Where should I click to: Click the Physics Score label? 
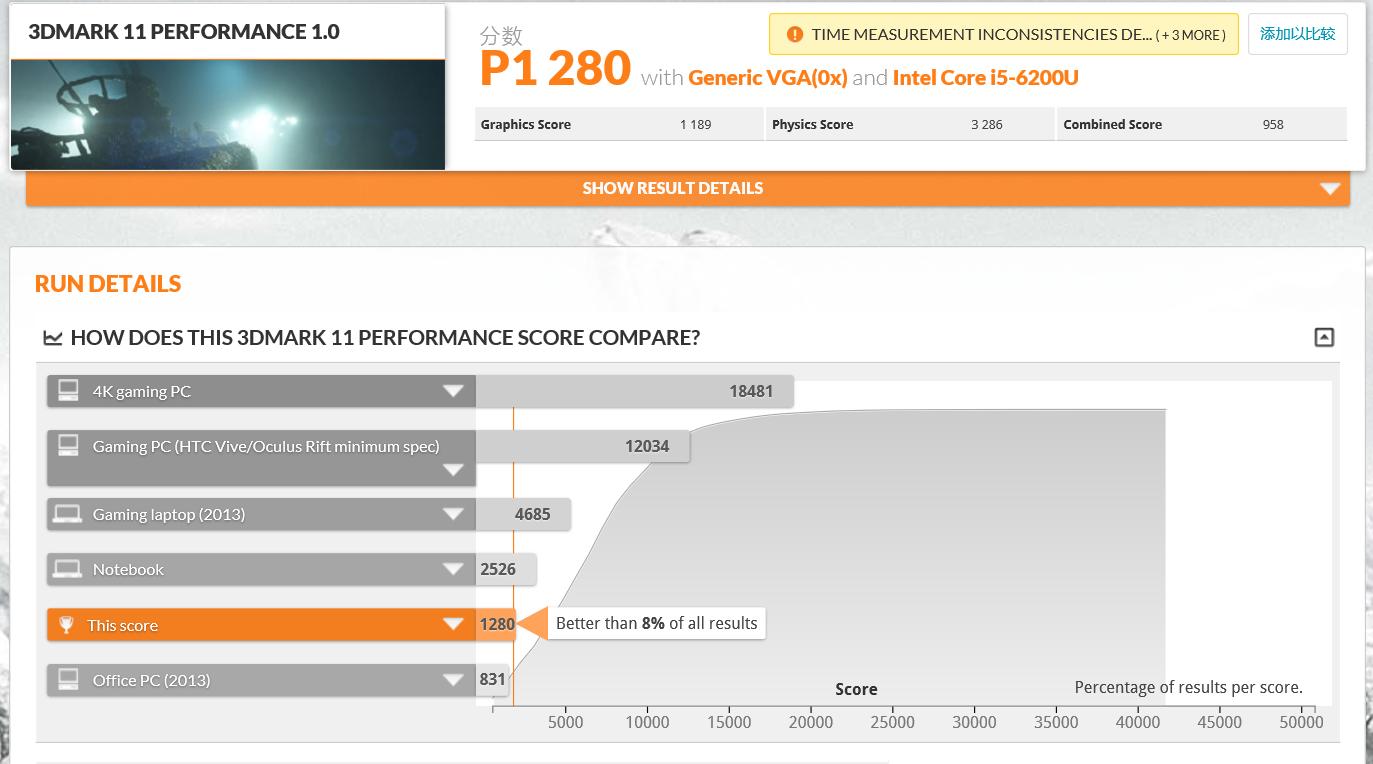click(813, 125)
